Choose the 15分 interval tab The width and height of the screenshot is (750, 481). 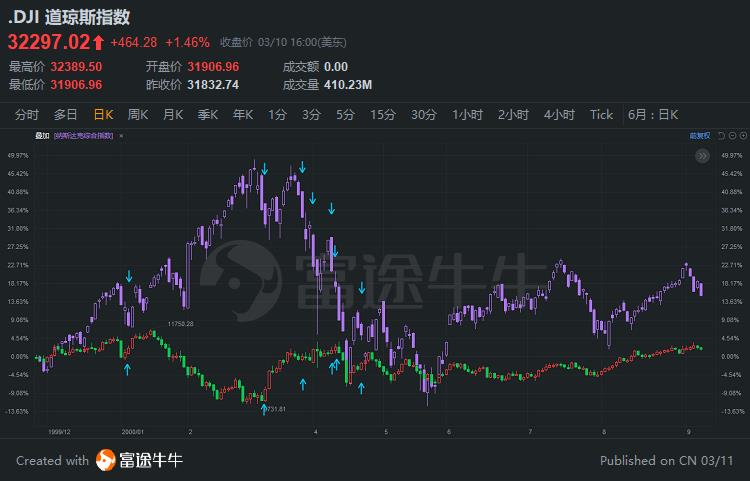click(383, 114)
